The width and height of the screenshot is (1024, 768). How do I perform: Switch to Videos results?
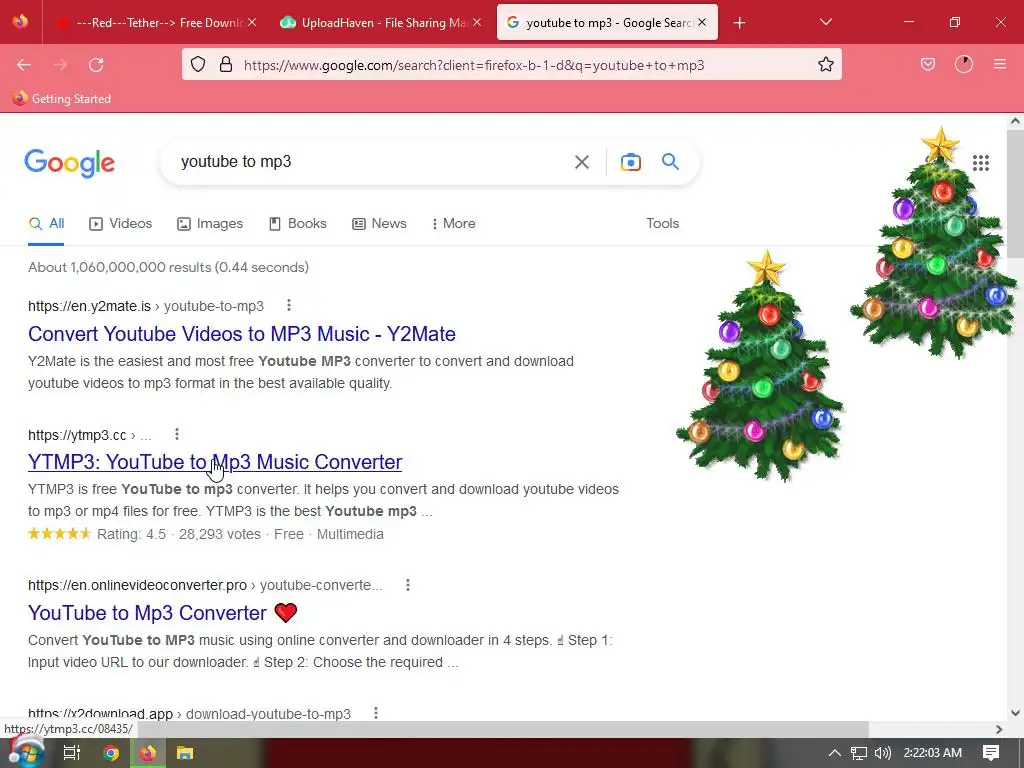[121, 223]
